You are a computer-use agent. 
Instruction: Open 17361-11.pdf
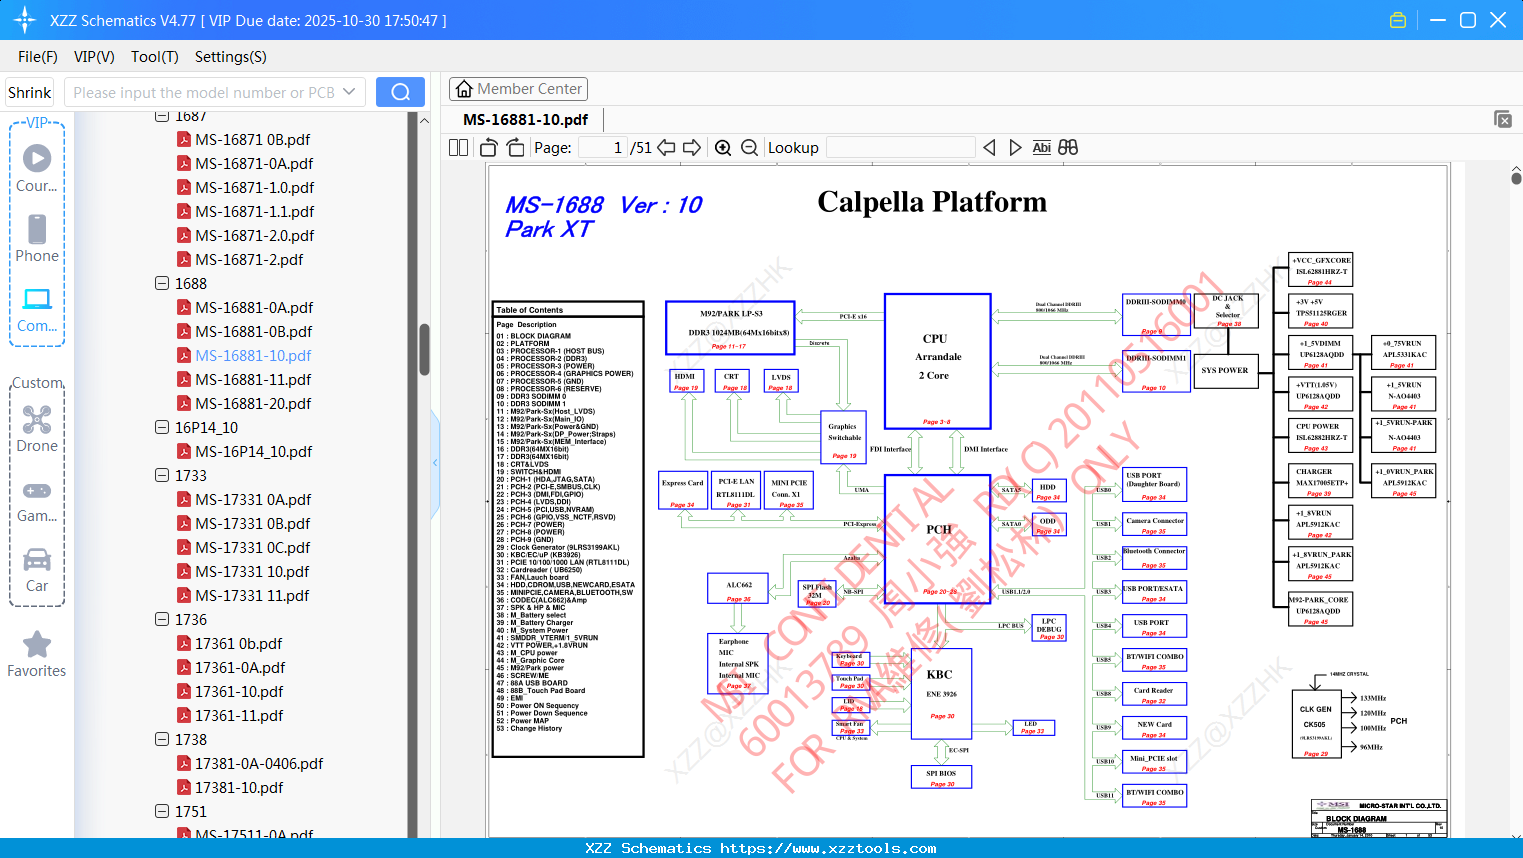pos(239,715)
